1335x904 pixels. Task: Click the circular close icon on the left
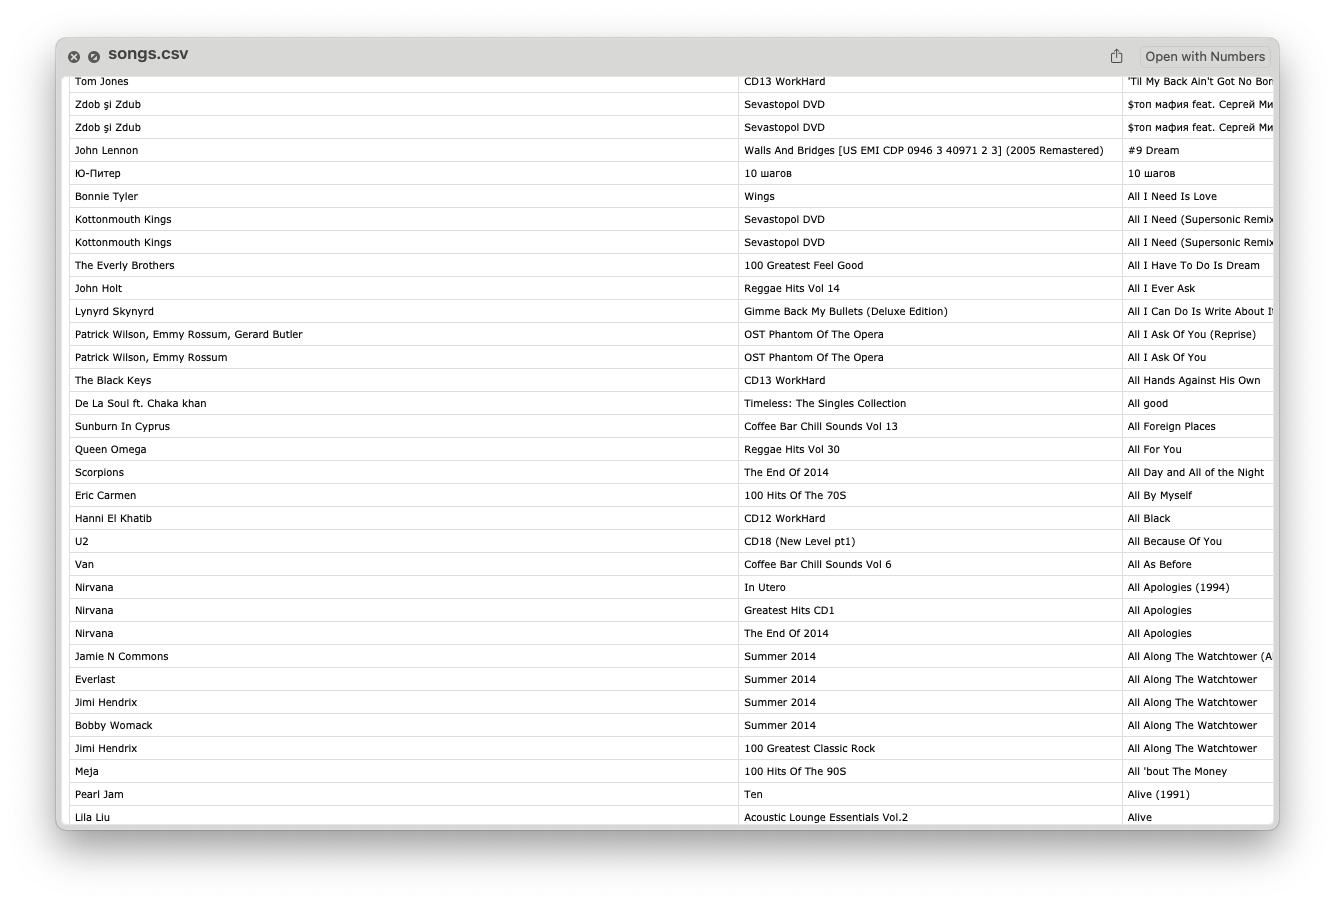coord(74,57)
